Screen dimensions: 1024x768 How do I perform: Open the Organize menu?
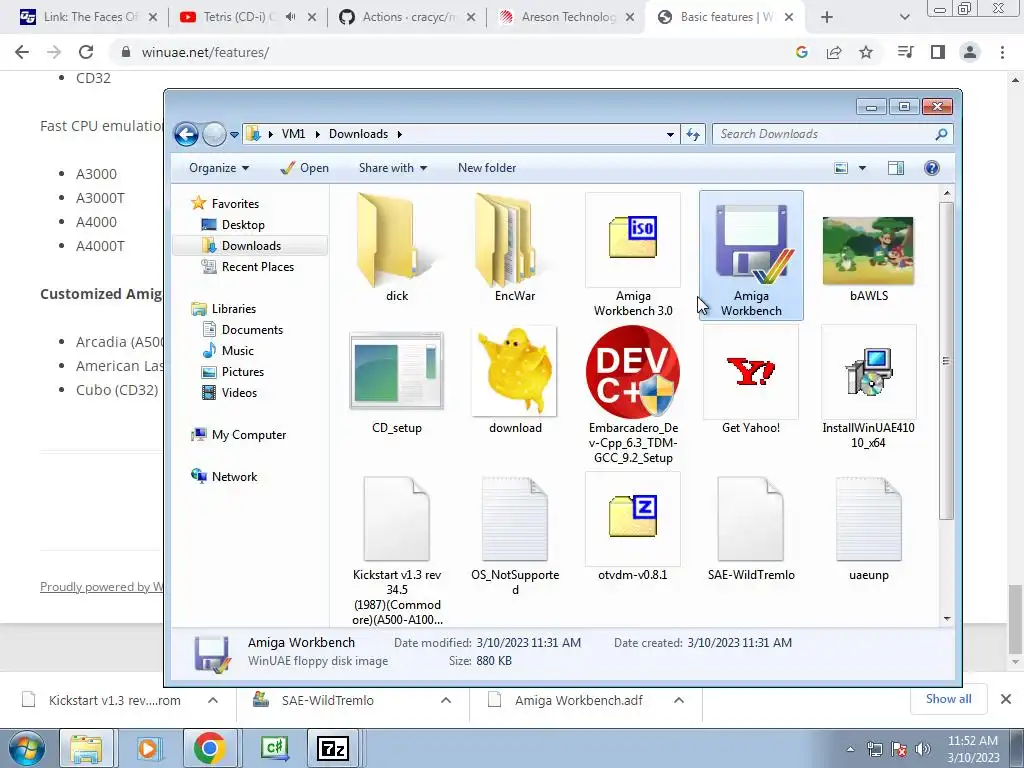(219, 168)
